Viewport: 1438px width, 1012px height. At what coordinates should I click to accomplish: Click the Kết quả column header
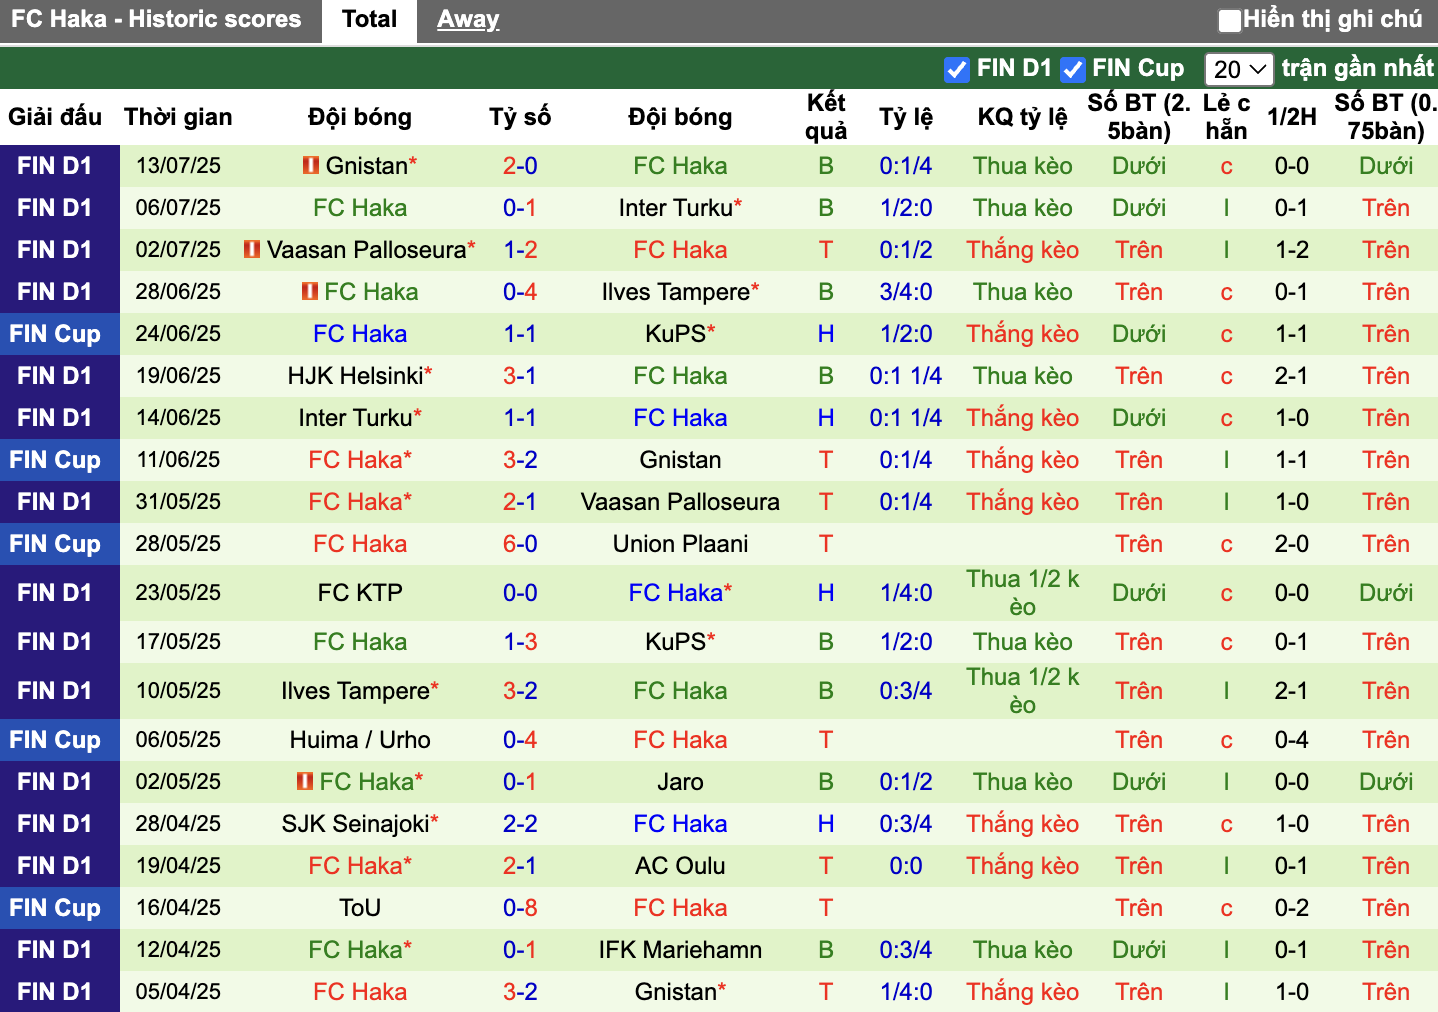tap(826, 117)
